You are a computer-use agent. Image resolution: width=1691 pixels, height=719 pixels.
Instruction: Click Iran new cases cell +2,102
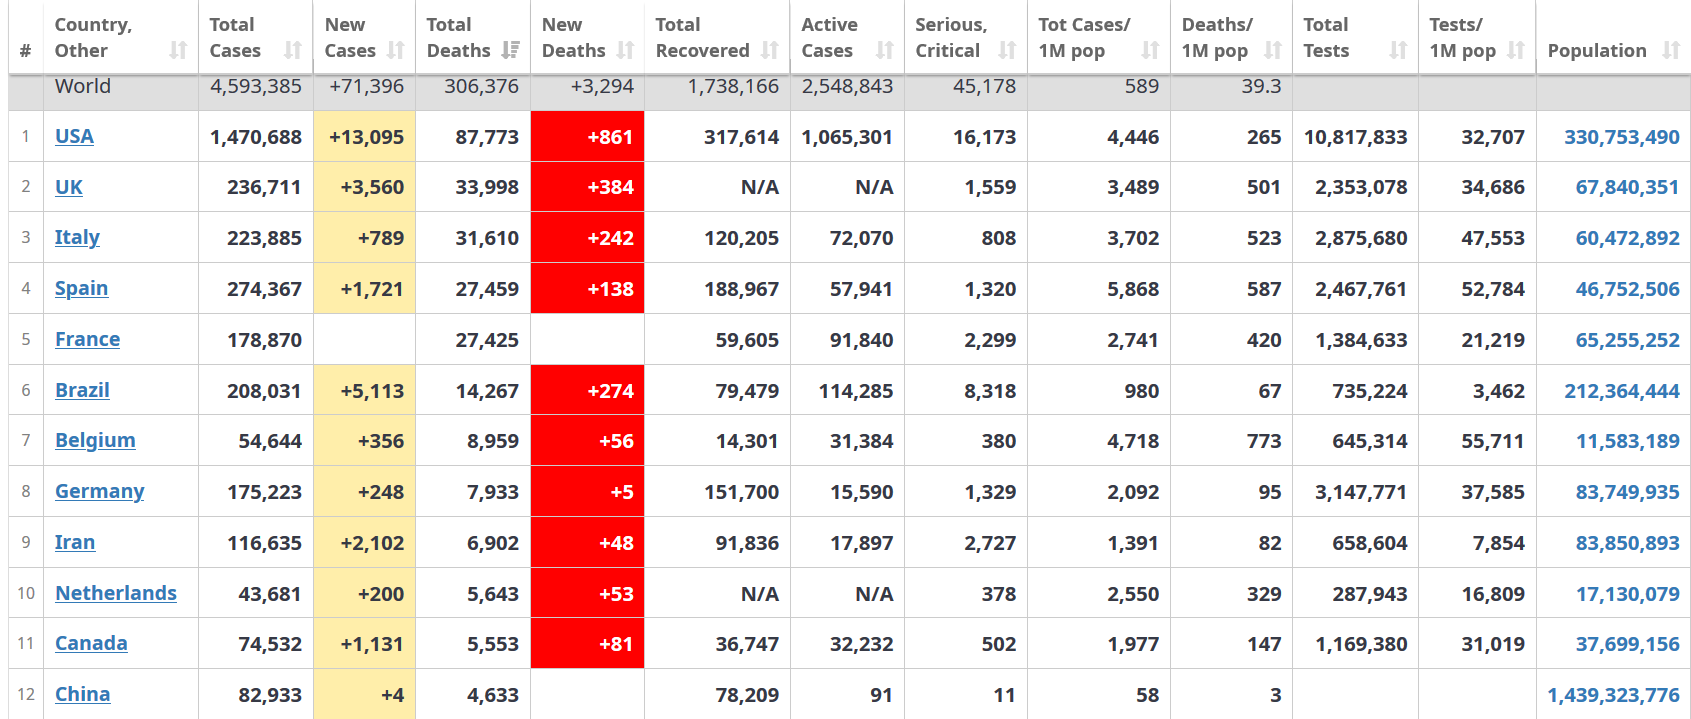click(x=364, y=543)
